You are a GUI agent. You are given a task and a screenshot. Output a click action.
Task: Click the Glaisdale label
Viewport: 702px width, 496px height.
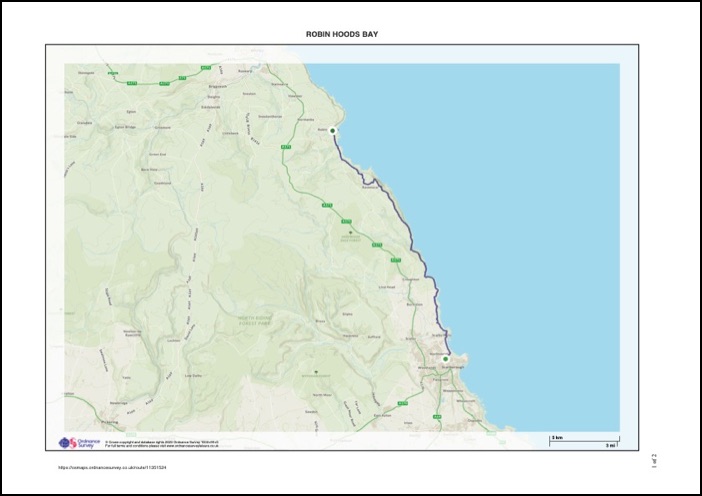(x=84, y=123)
